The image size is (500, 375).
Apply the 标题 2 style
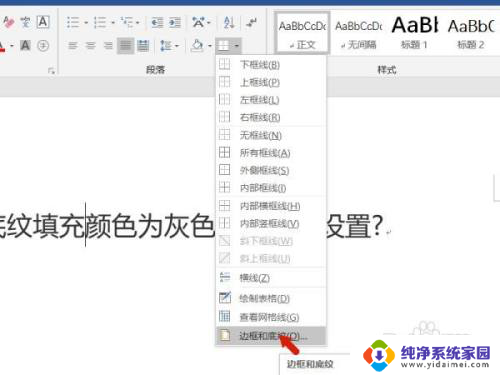pyautogui.click(x=471, y=33)
